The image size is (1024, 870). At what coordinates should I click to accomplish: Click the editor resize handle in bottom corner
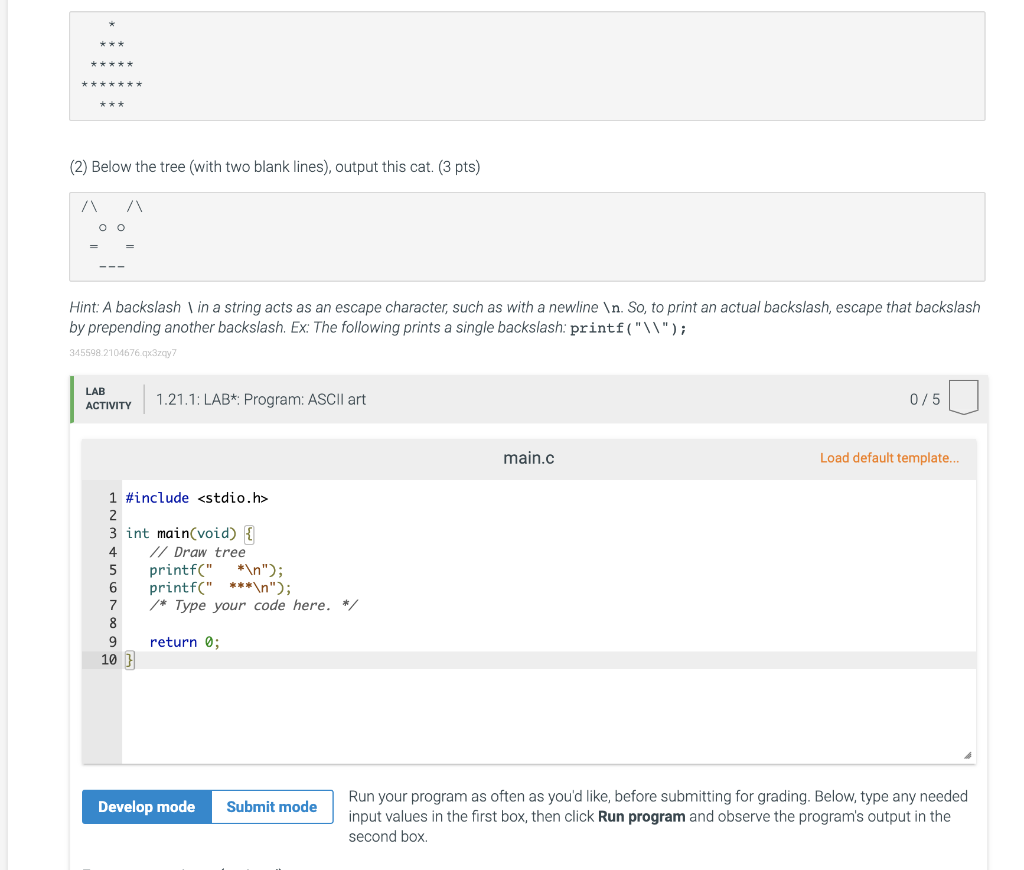(x=967, y=756)
